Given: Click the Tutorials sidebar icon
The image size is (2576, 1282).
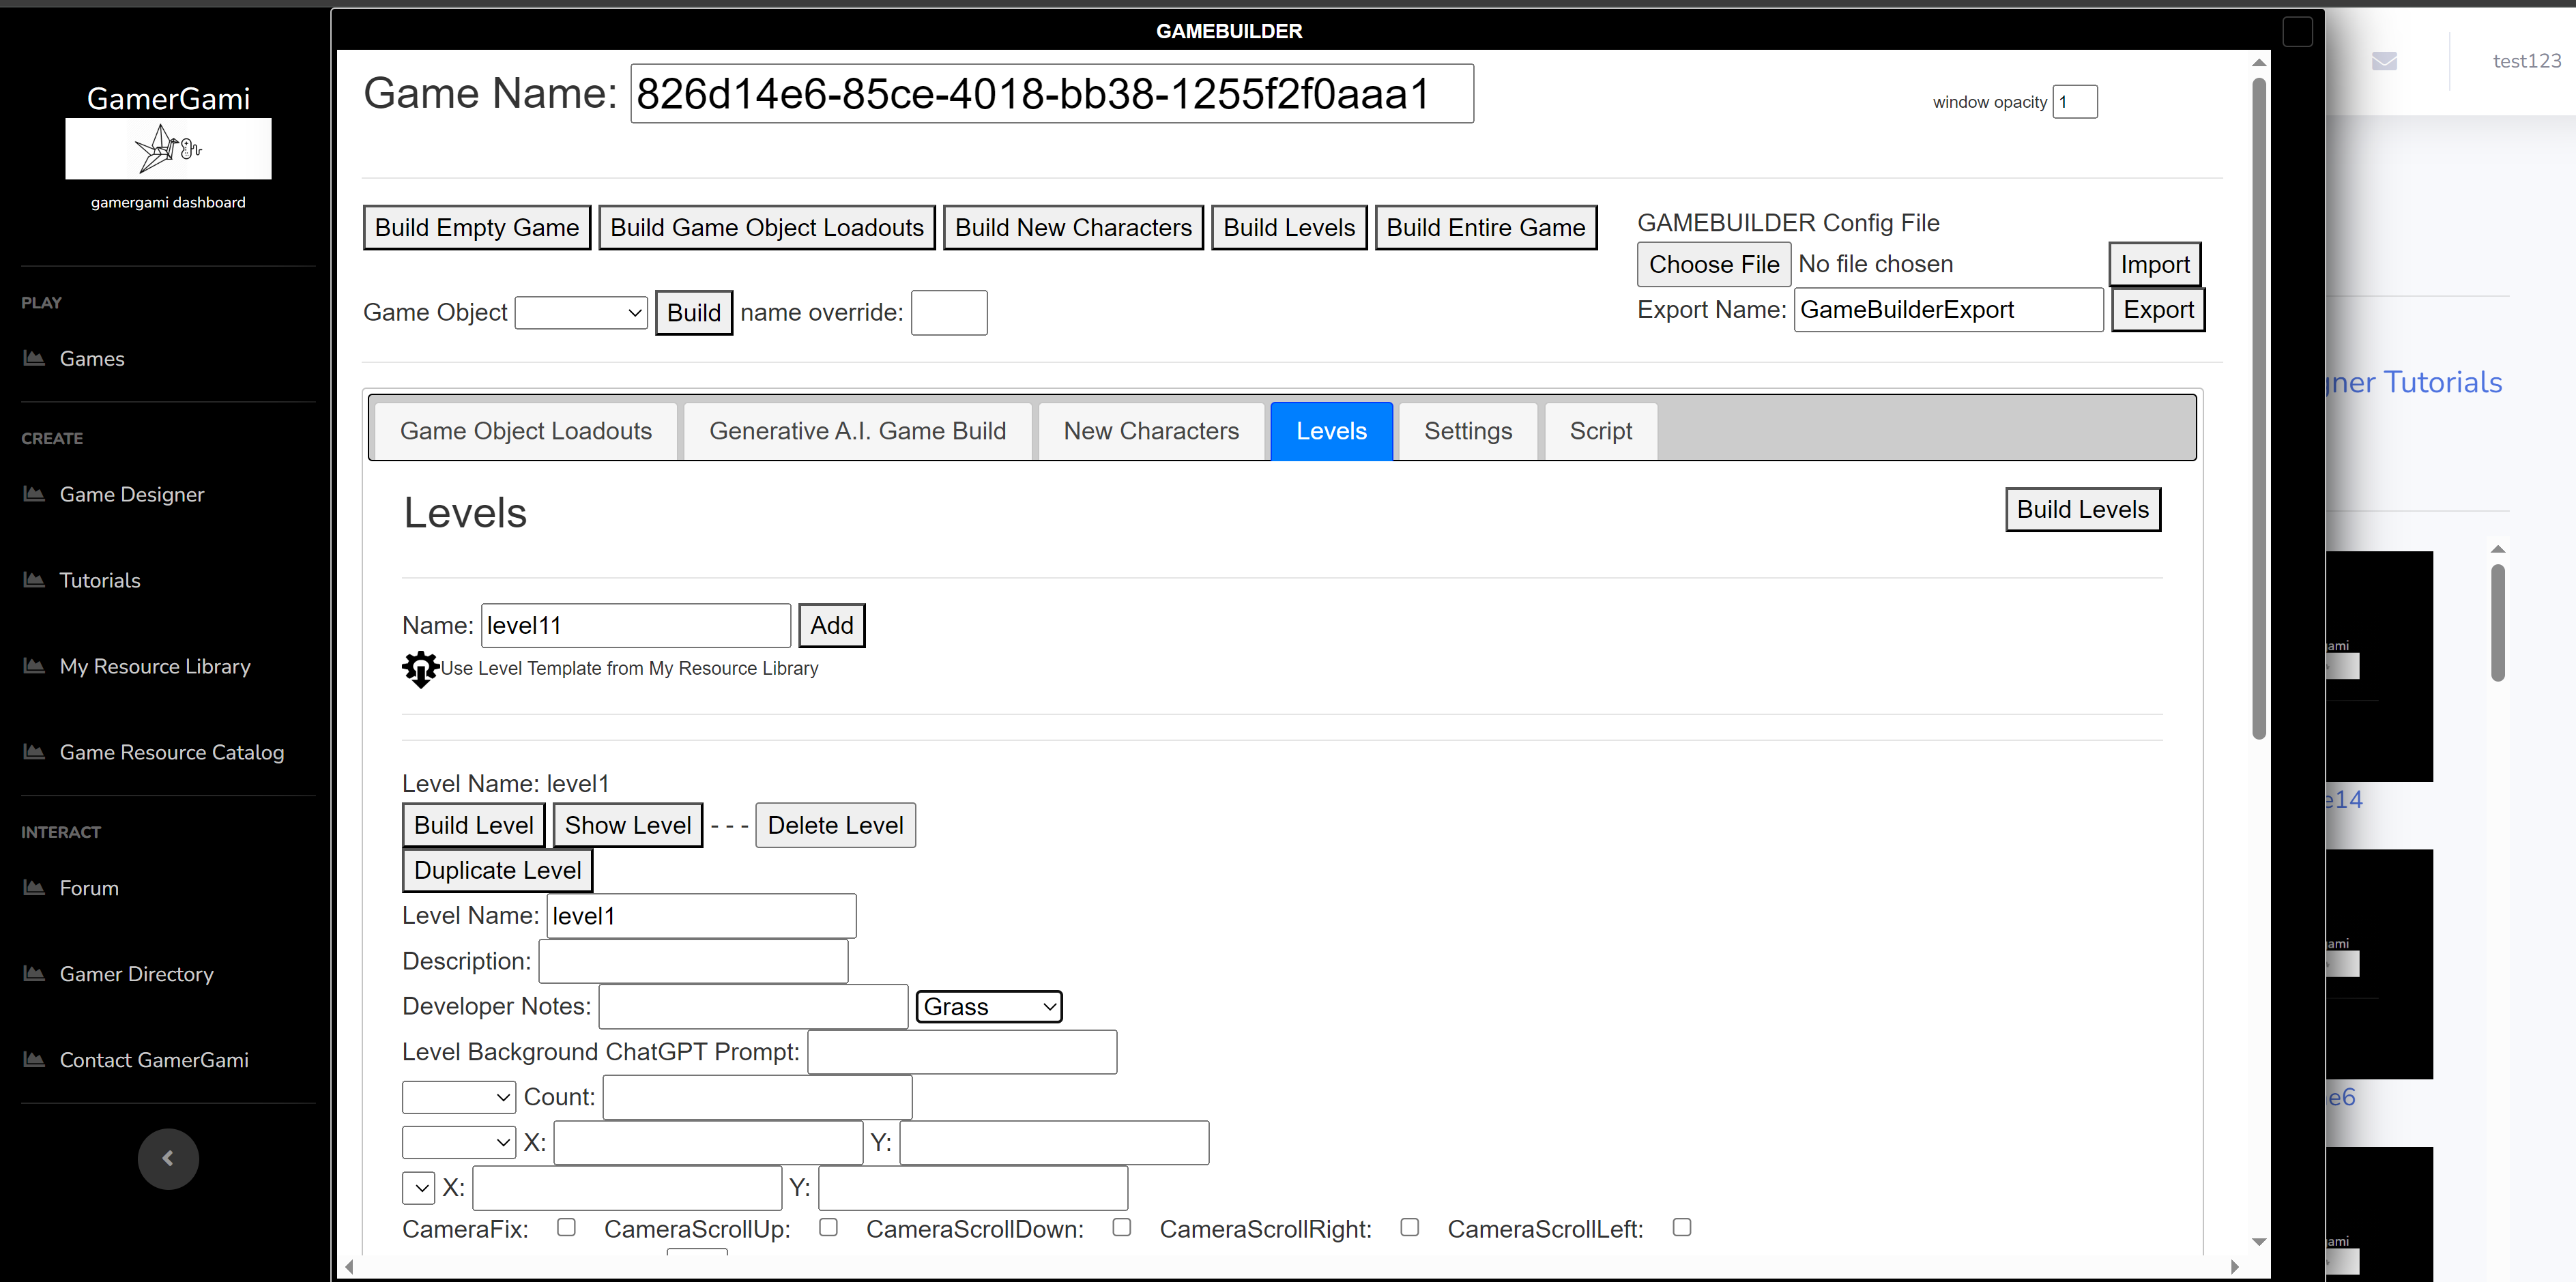Looking at the screenshot, I should click(x=34, y=580).
